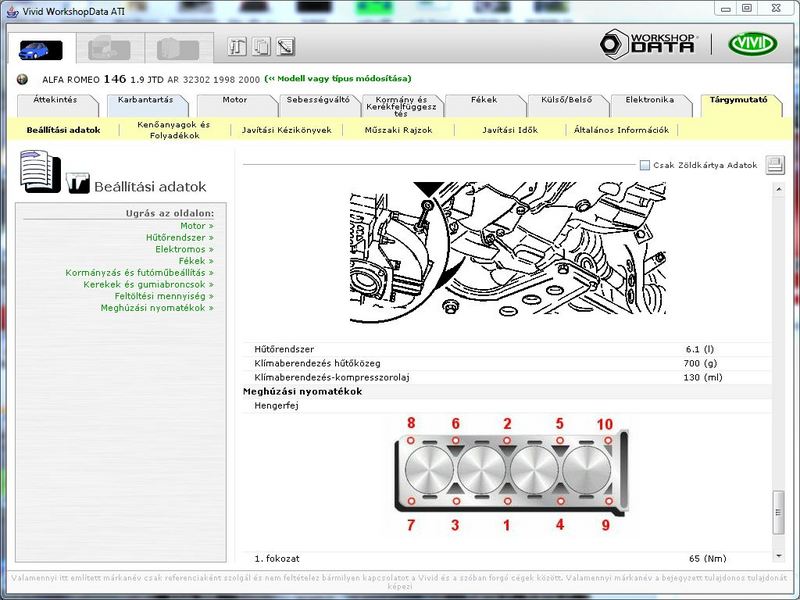Click the cylinder head bolt sequence diagram
The height and width of the screenshot is (600, 800).
click(x=511, y=474)
